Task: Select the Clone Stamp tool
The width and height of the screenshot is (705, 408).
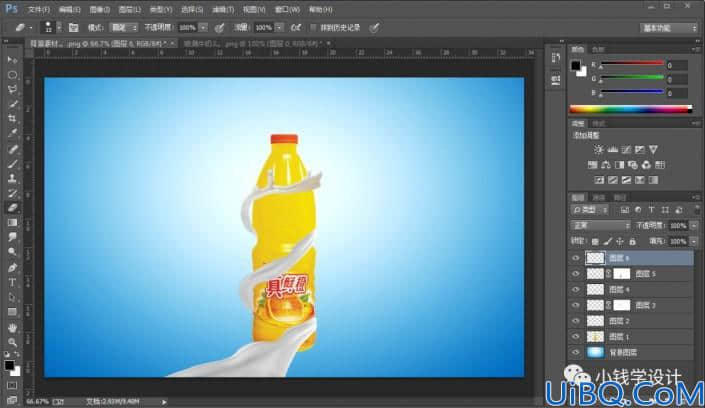Action: [12, 179]
